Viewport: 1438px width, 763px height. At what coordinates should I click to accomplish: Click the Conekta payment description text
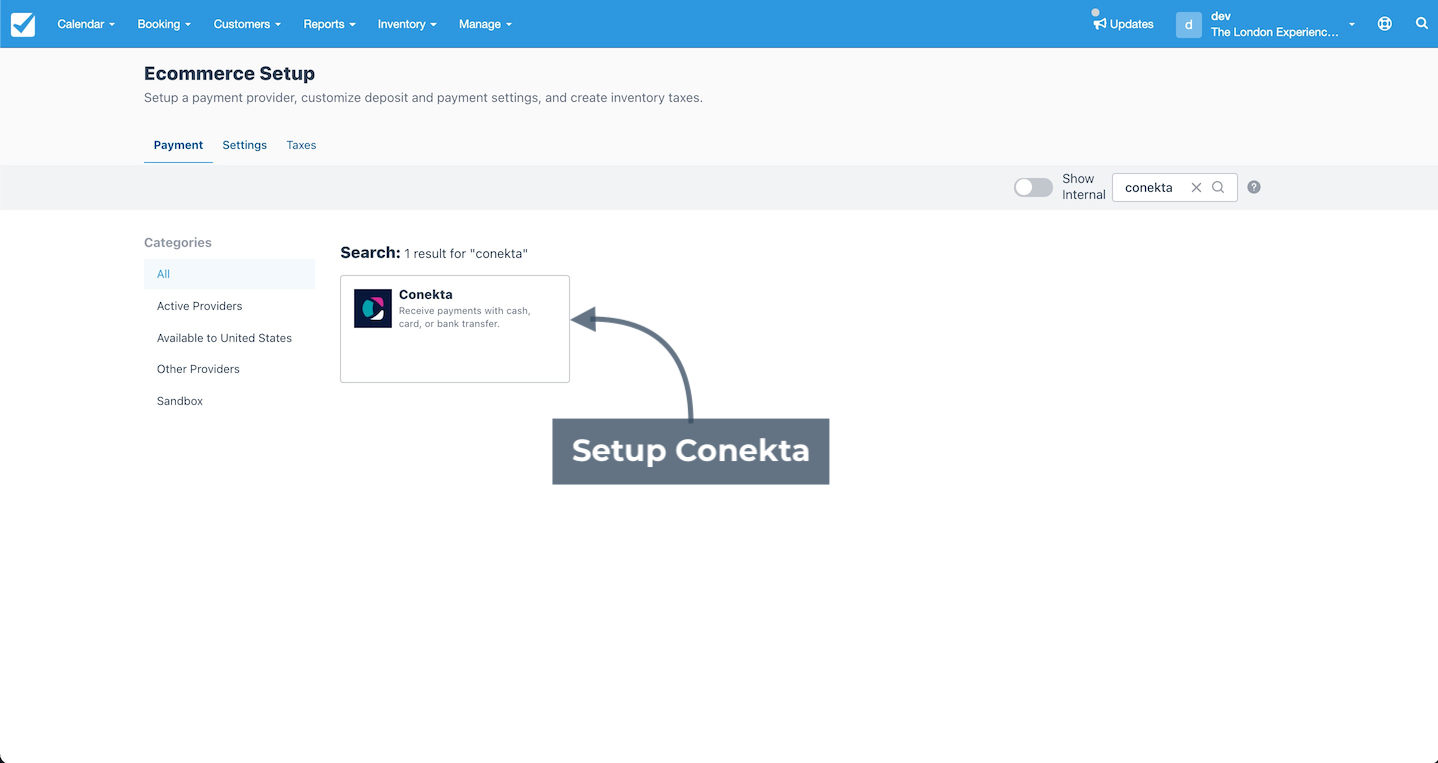click(465, 317)
